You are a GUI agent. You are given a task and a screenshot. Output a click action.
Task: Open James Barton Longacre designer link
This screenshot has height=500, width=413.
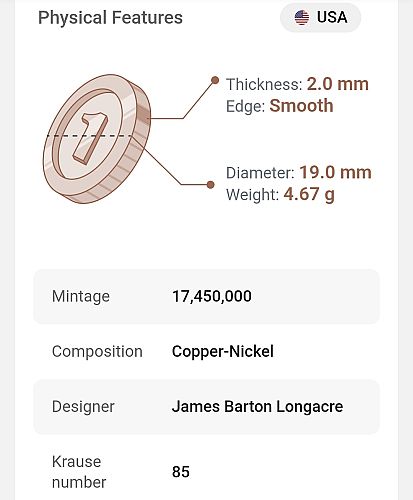(x=257, y=407)
